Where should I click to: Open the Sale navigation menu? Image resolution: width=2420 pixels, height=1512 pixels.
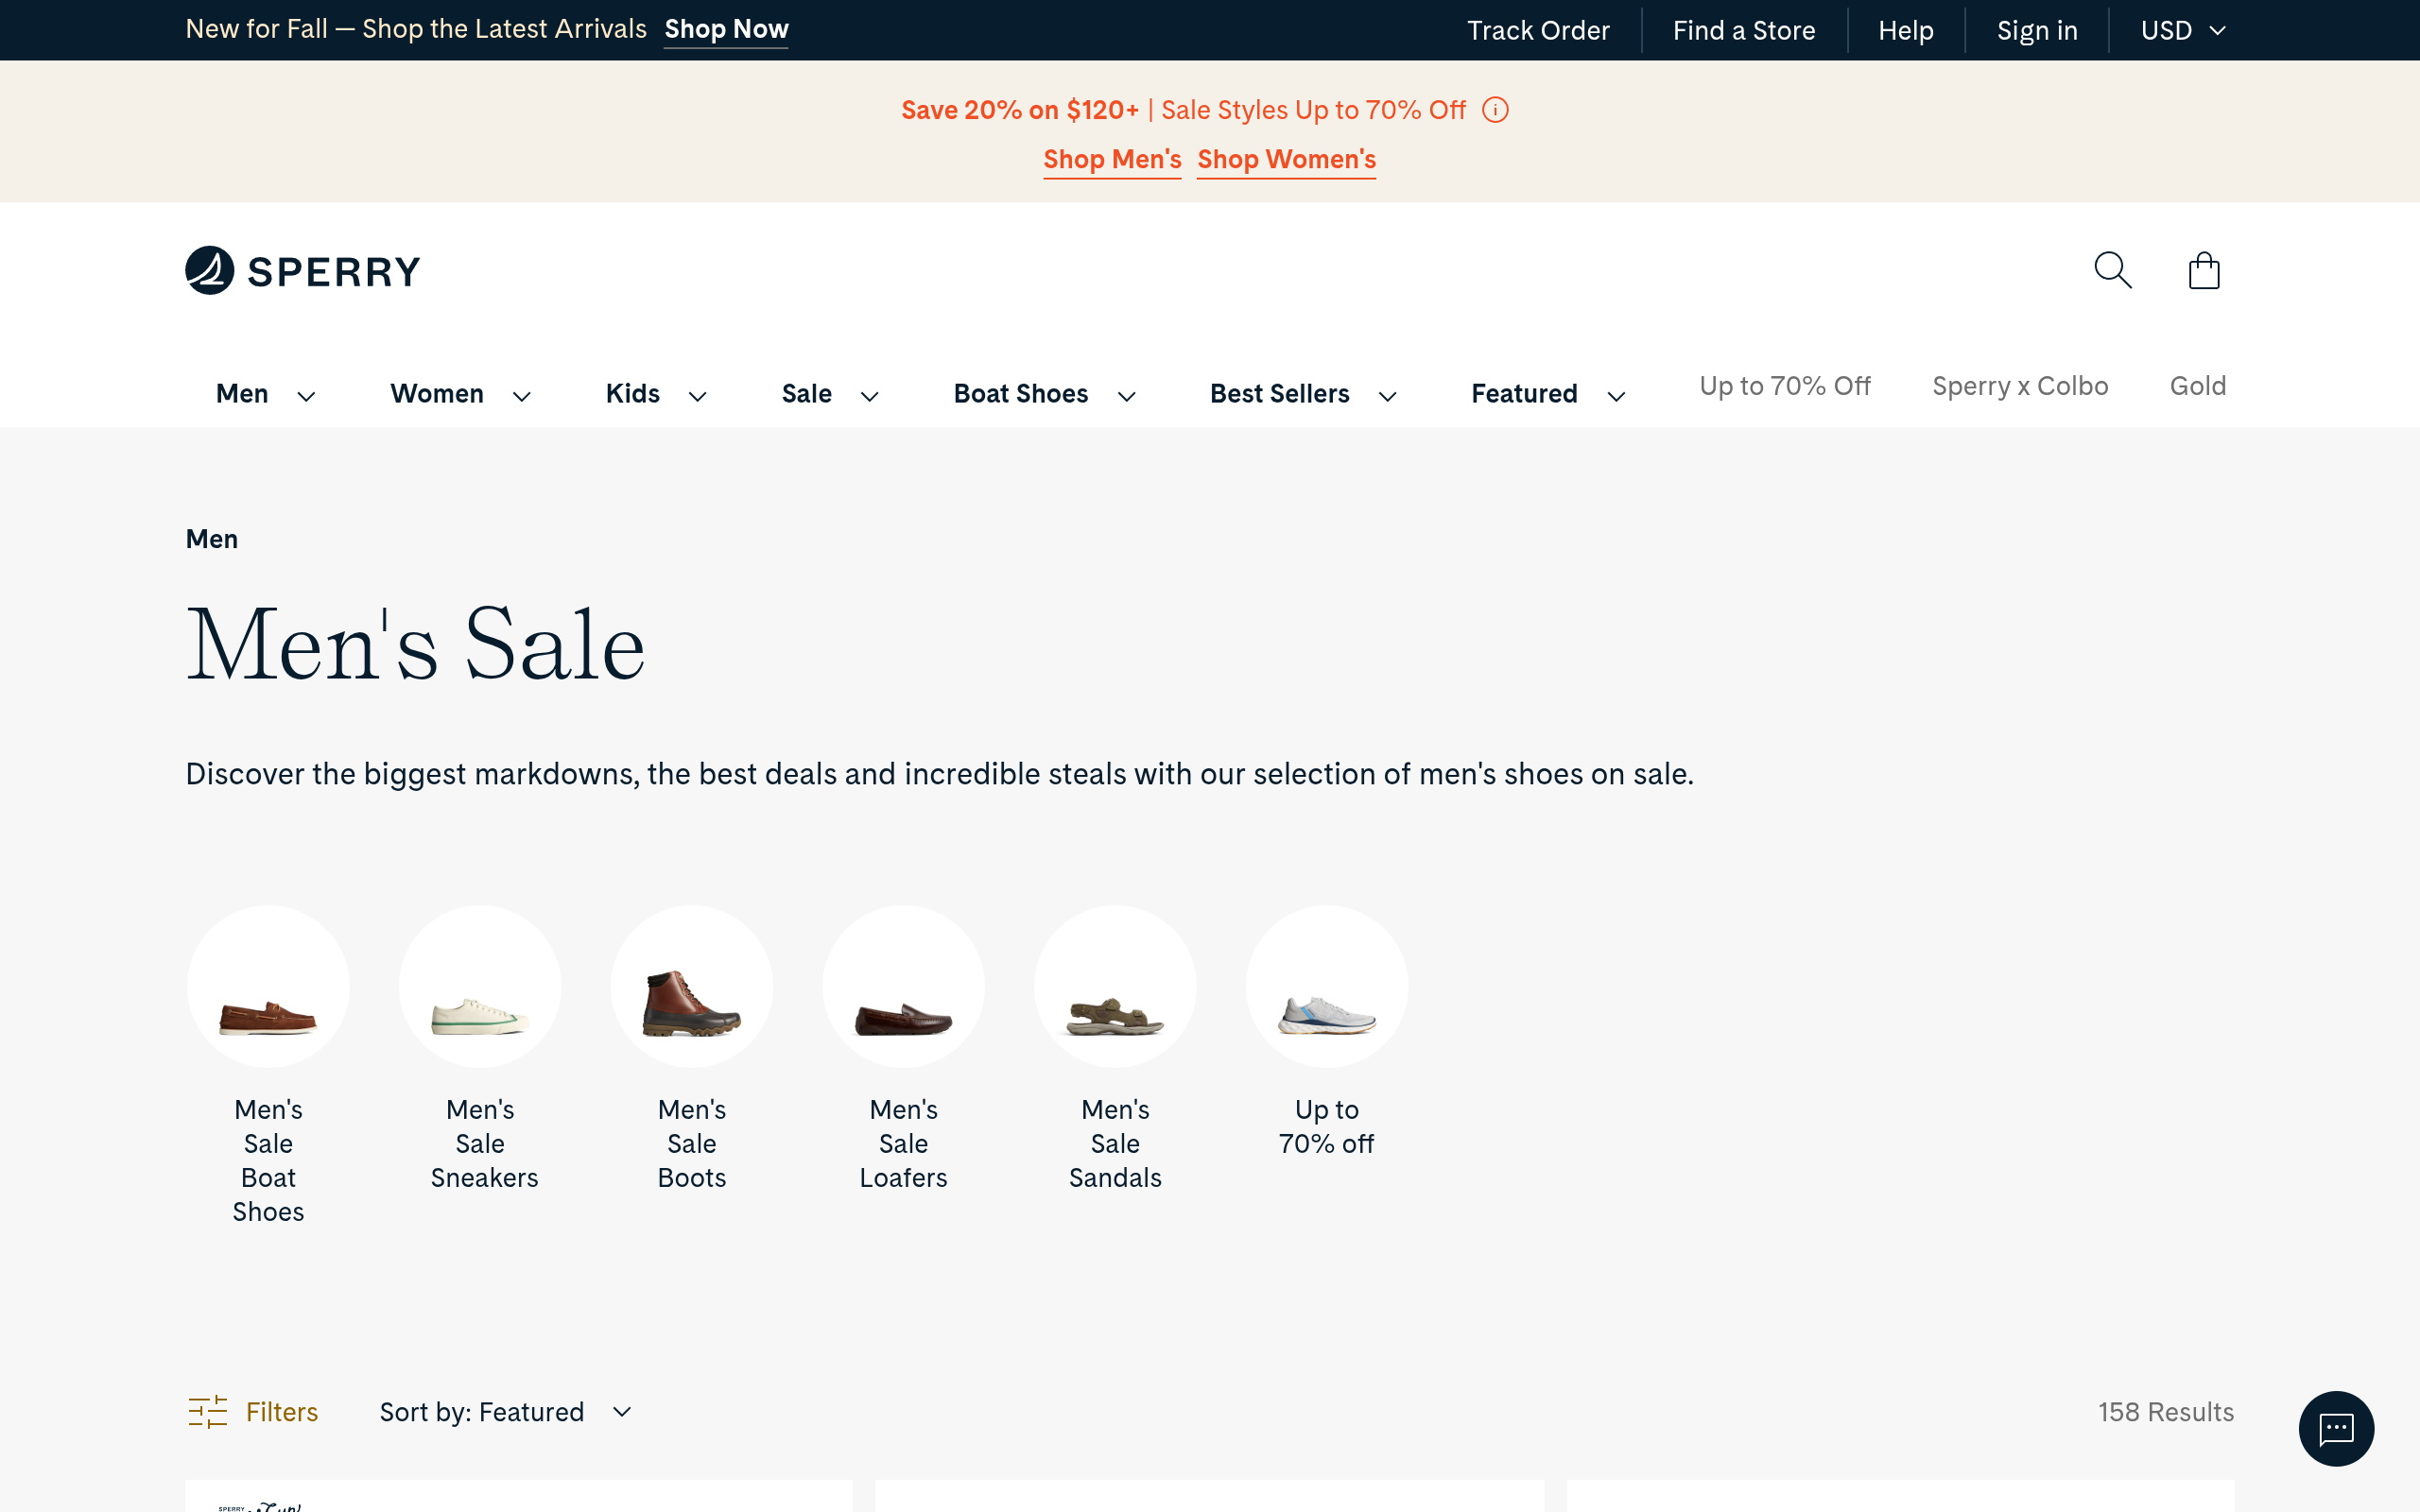click(x=807, y=394)
